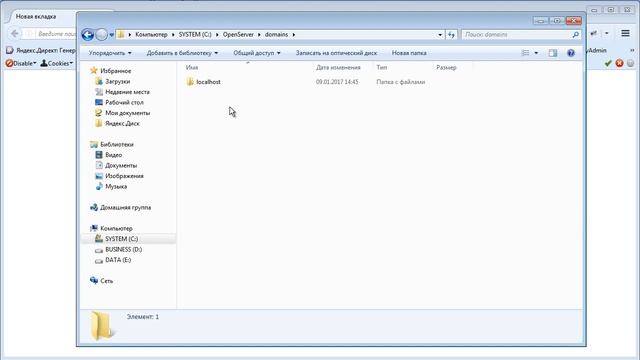Click the folder icon in the address bar
This screenshot has height=360, width=640.
pos(121,34)
